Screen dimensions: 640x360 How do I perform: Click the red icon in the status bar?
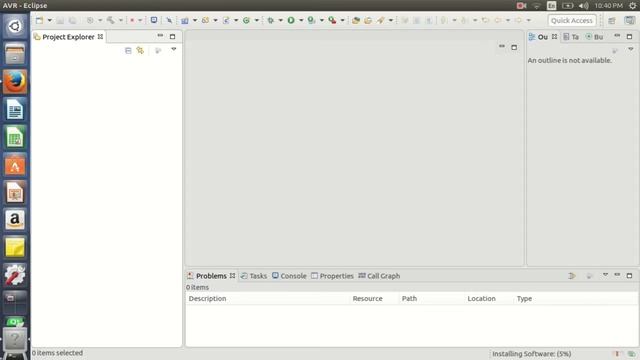pyautogui.click(x=617, y=353)
